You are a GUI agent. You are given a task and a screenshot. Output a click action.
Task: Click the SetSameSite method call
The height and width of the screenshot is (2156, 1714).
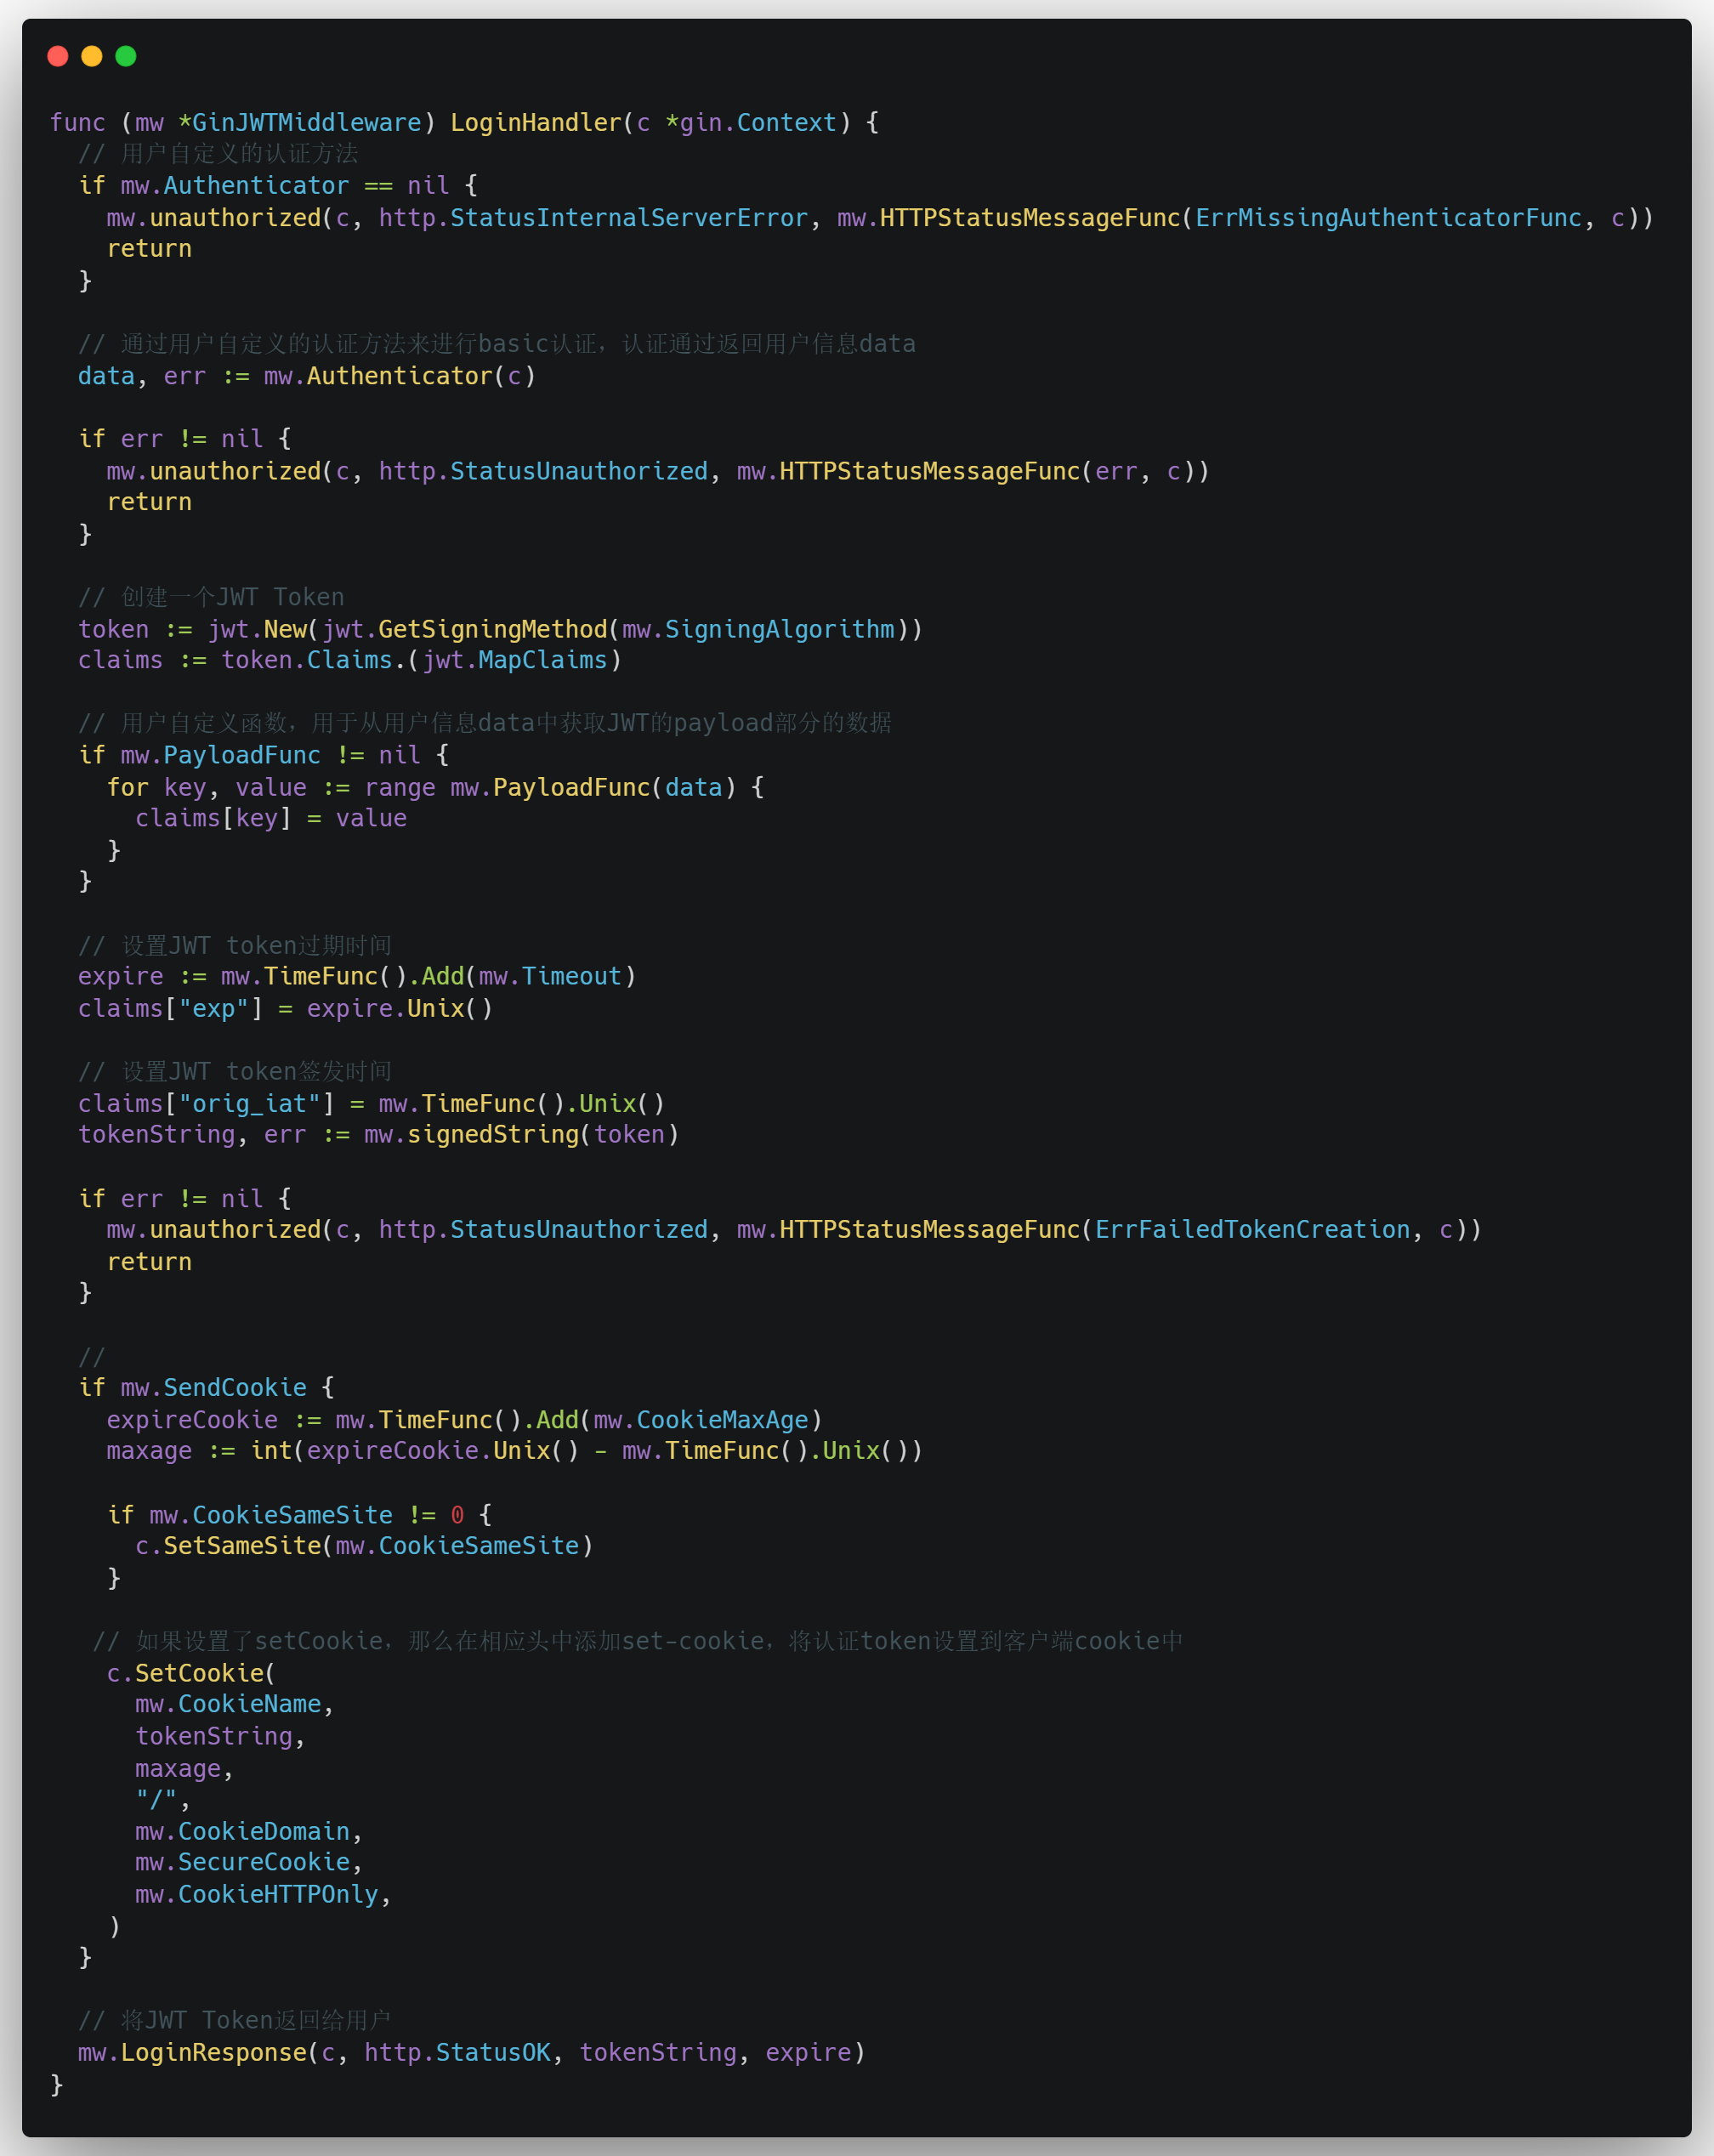coord(242,1545)
